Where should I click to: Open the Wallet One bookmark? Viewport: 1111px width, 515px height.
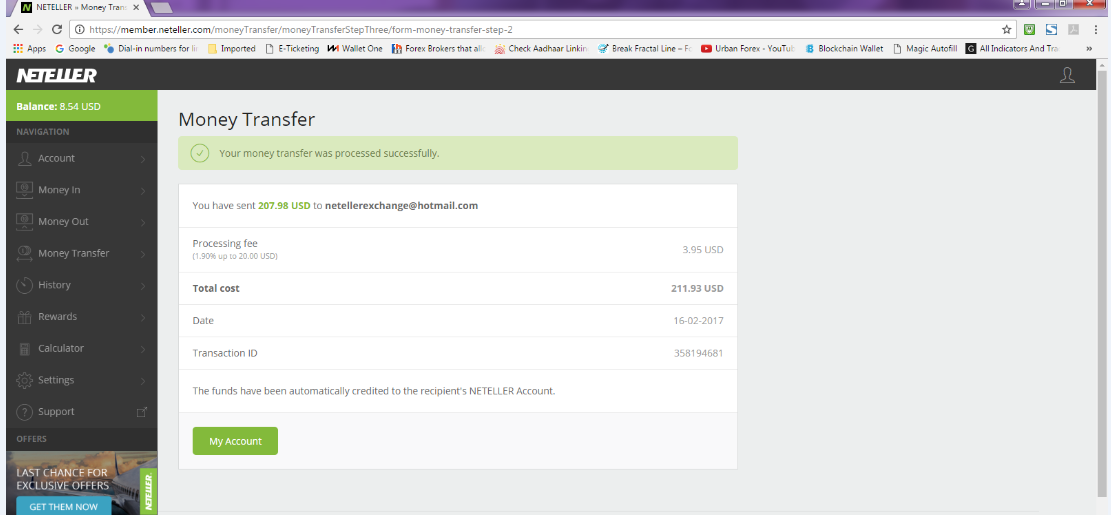point(354,49)
